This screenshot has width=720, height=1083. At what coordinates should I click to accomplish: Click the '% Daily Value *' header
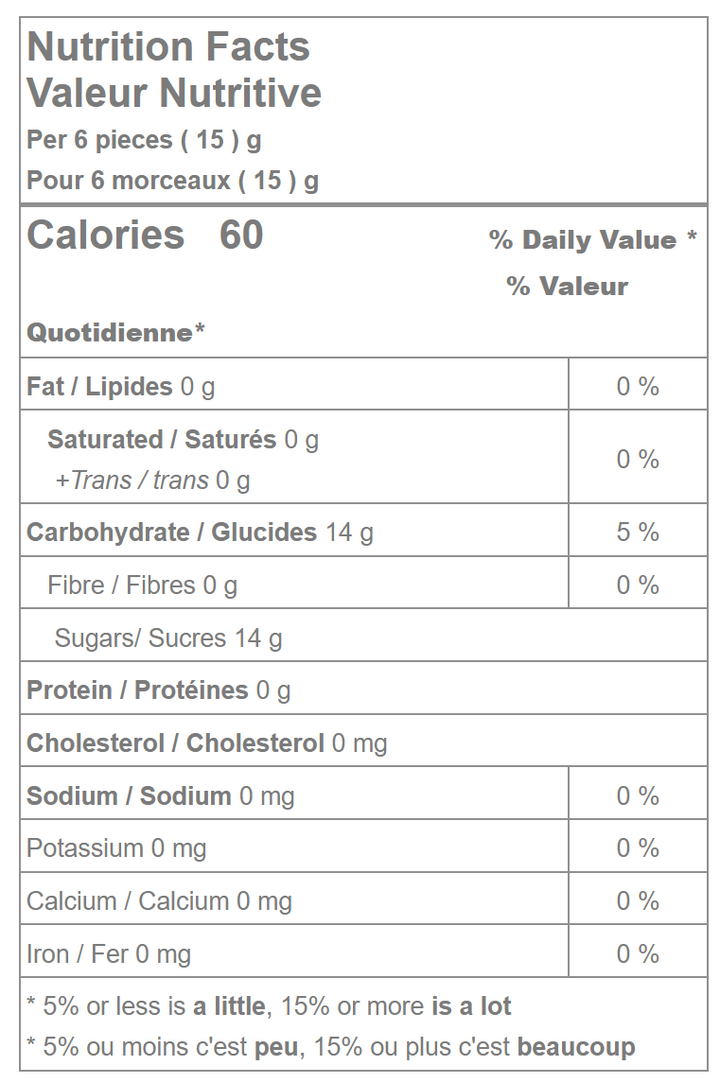[x=592, y=240]
